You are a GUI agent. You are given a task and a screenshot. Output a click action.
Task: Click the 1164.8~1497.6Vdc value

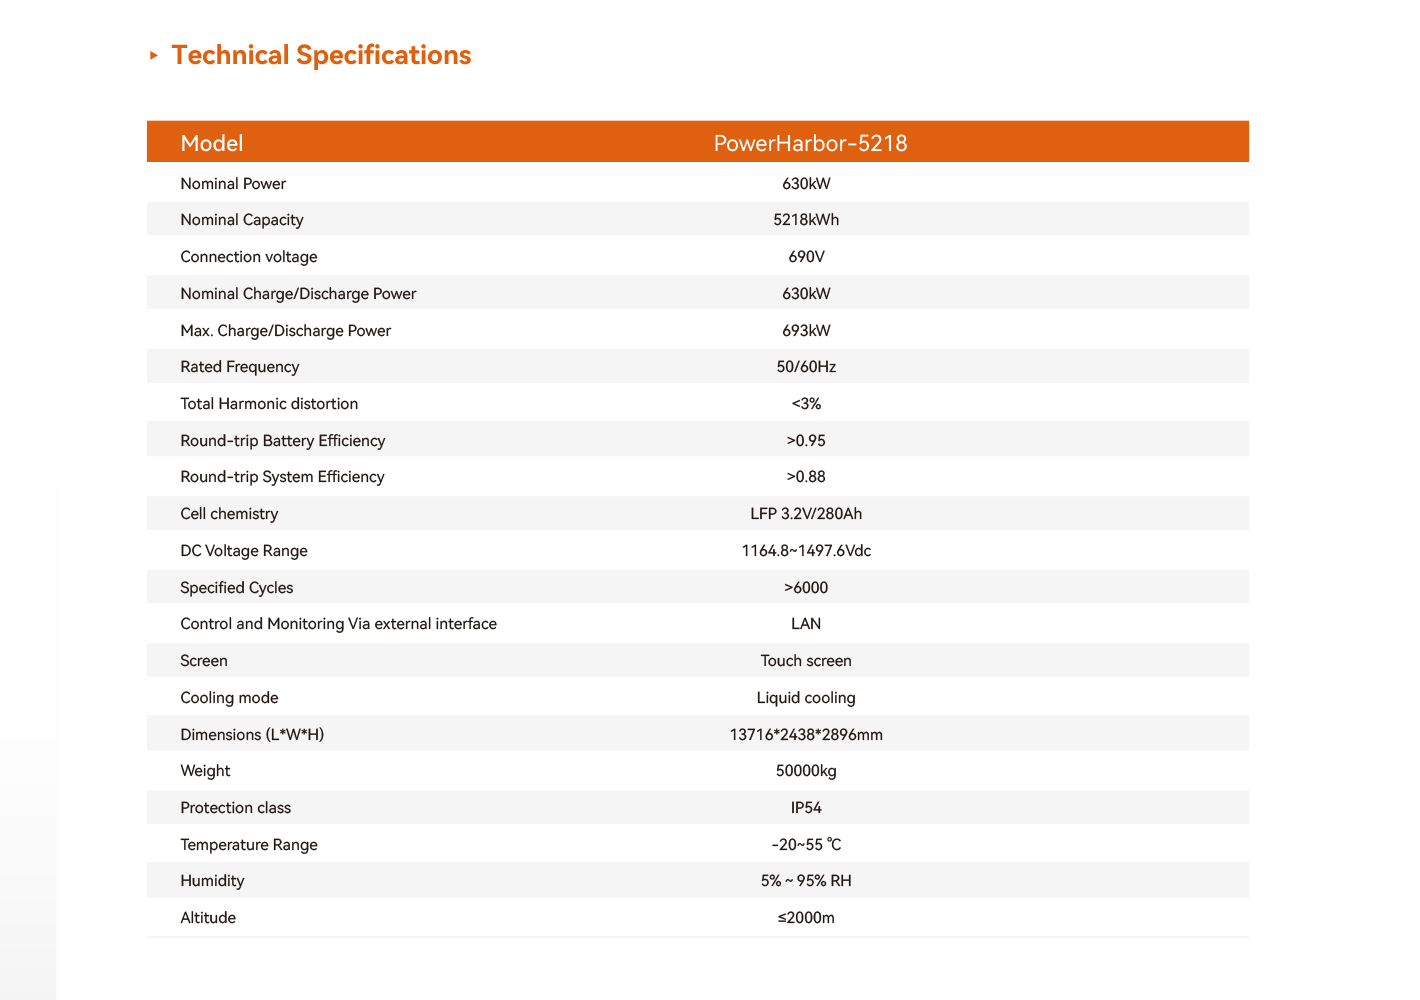806,551
